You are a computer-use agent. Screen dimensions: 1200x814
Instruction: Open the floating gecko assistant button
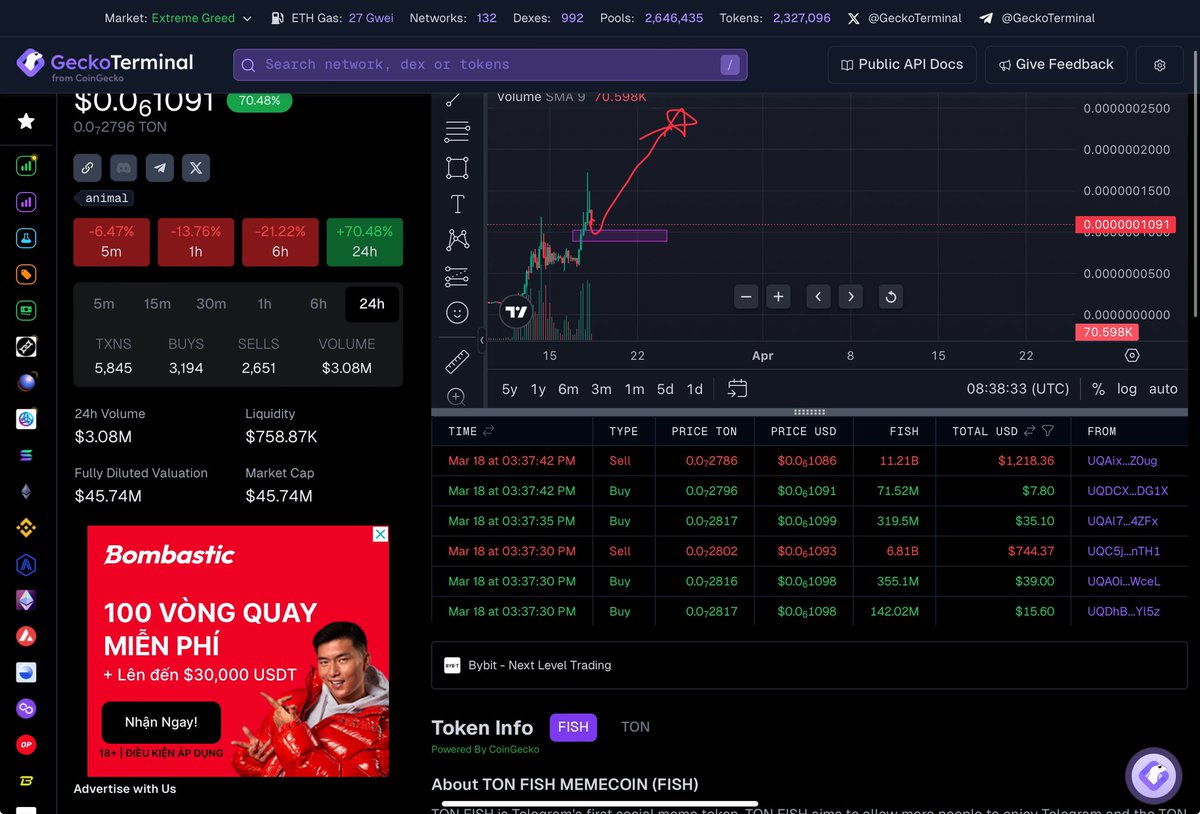[x=1155, y=776]
